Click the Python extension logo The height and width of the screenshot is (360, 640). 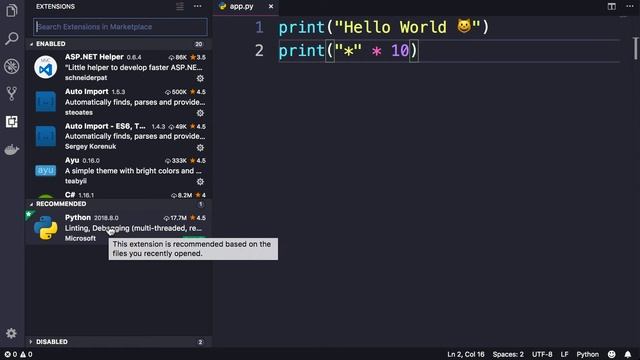(45, 227)
